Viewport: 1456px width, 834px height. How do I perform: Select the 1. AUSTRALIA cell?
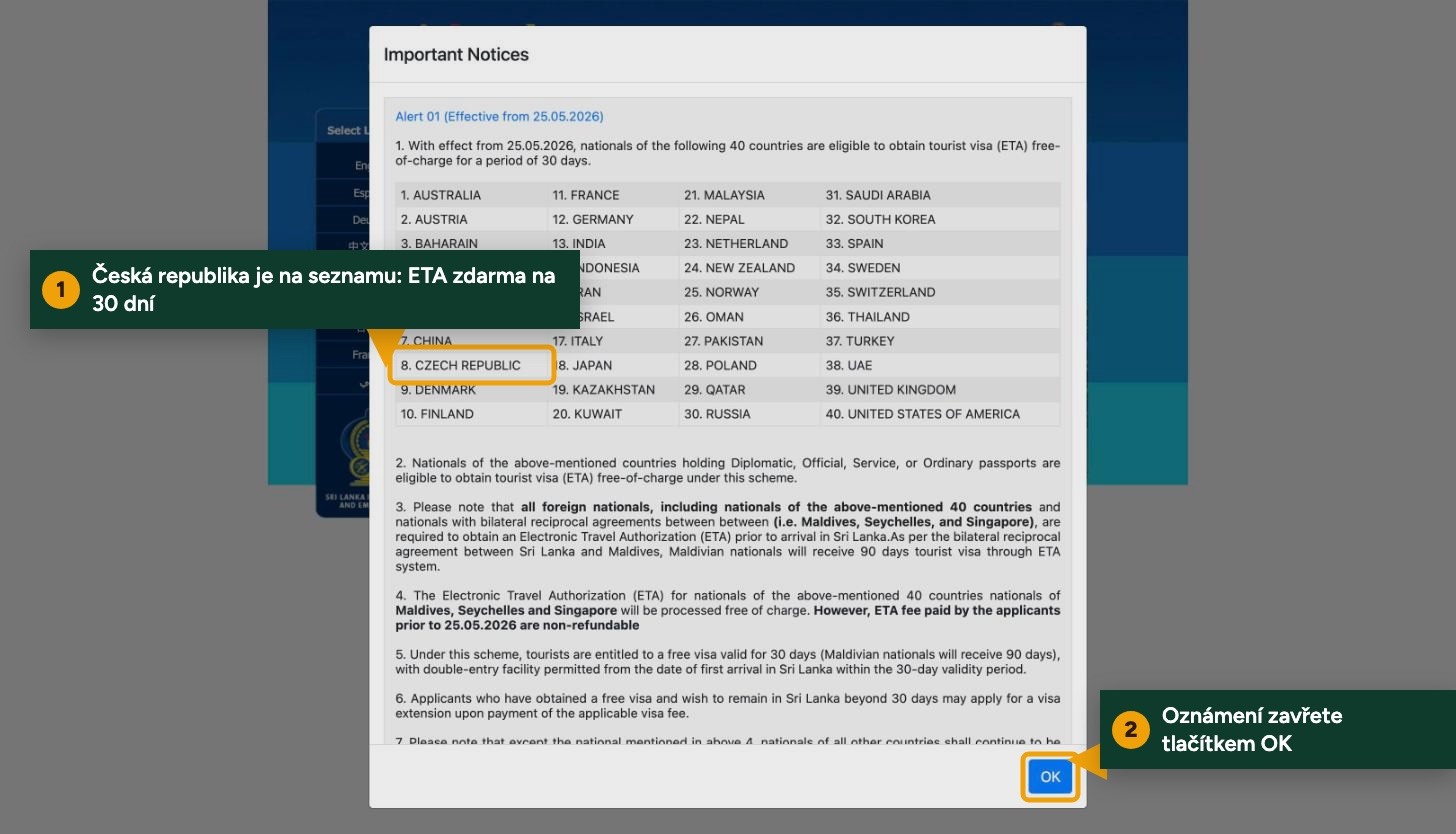click(472, 195)
